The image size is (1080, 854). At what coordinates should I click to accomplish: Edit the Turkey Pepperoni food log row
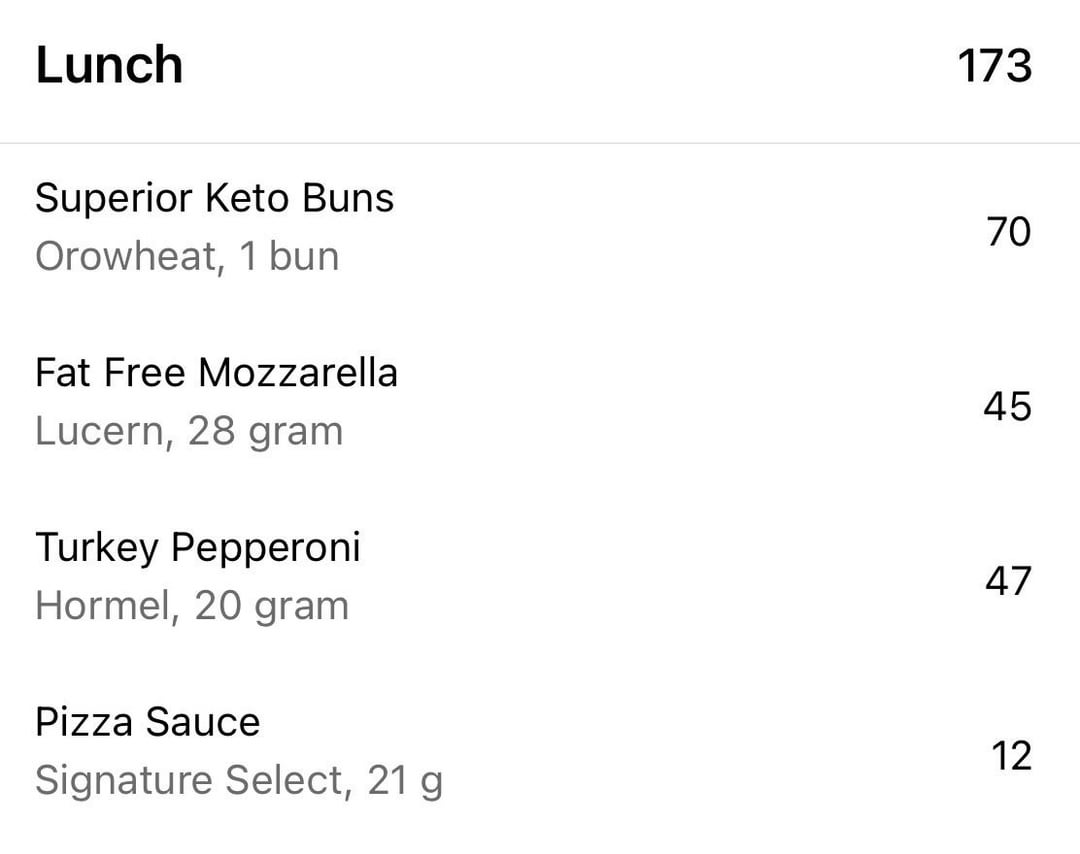click(540, 581)
